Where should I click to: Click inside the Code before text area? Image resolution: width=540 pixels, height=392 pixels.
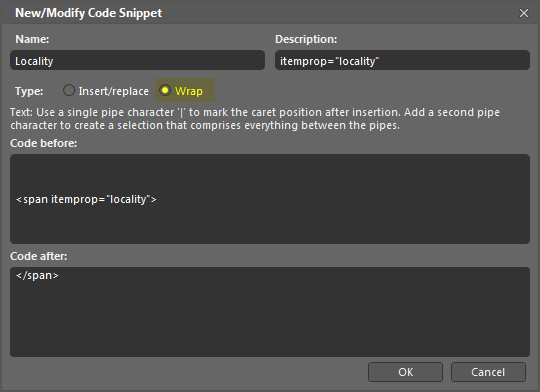coord(270,199)
